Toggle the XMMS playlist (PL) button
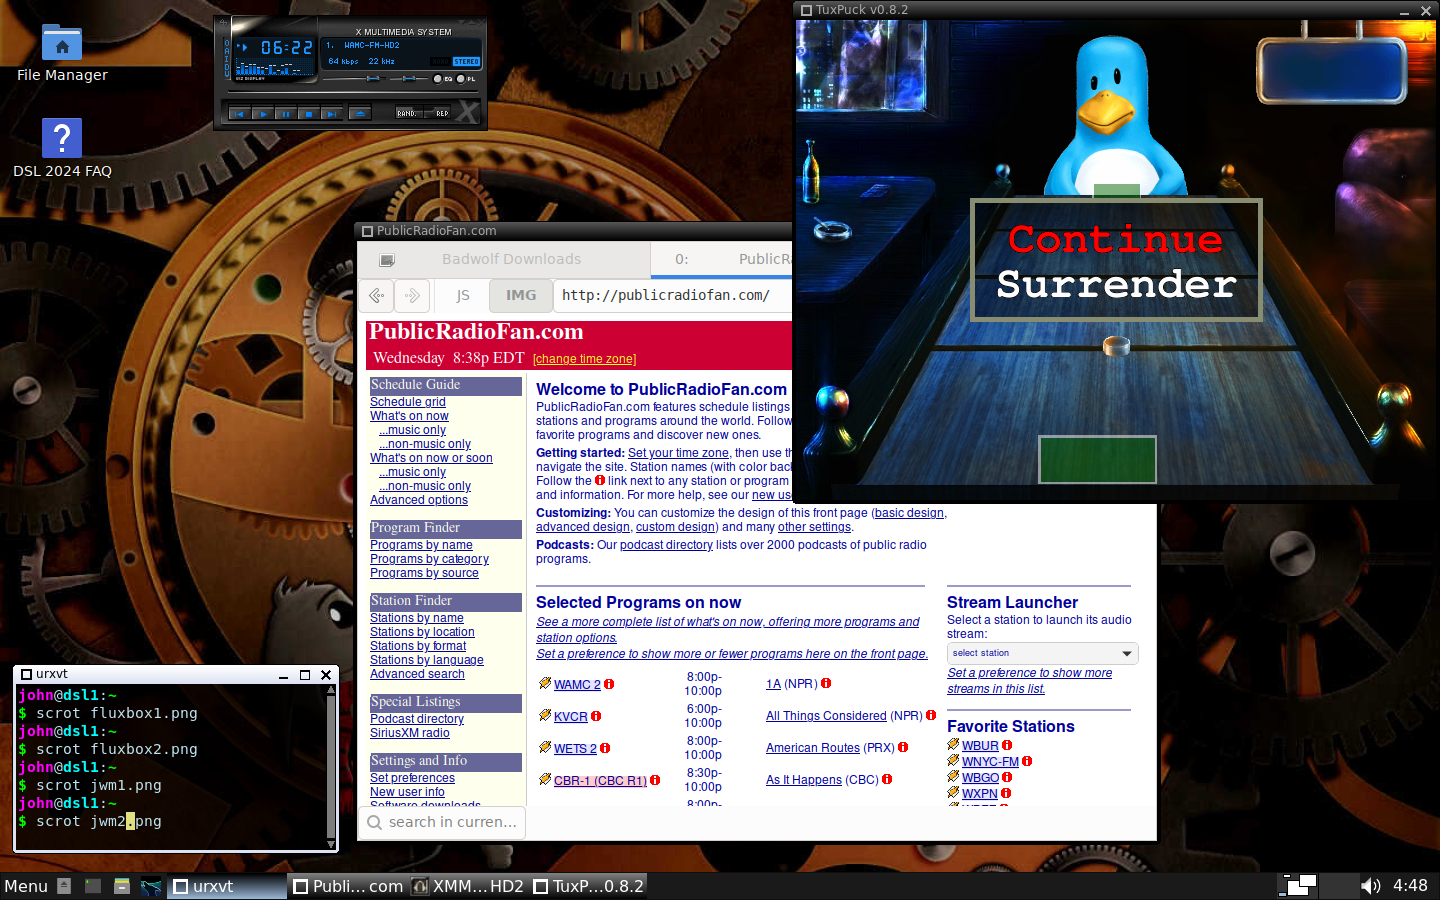The height and width of the screenshot is (900, 1440). (x=461, y=79)
